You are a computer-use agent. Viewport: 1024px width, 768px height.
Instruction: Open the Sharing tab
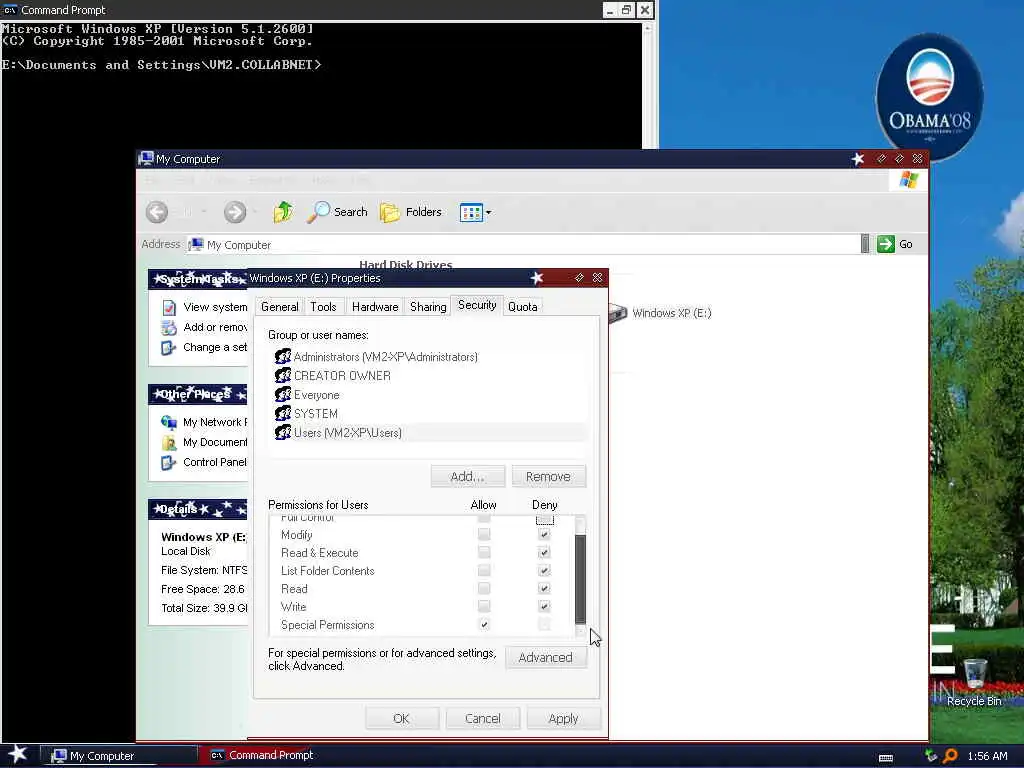coord(428,307)
